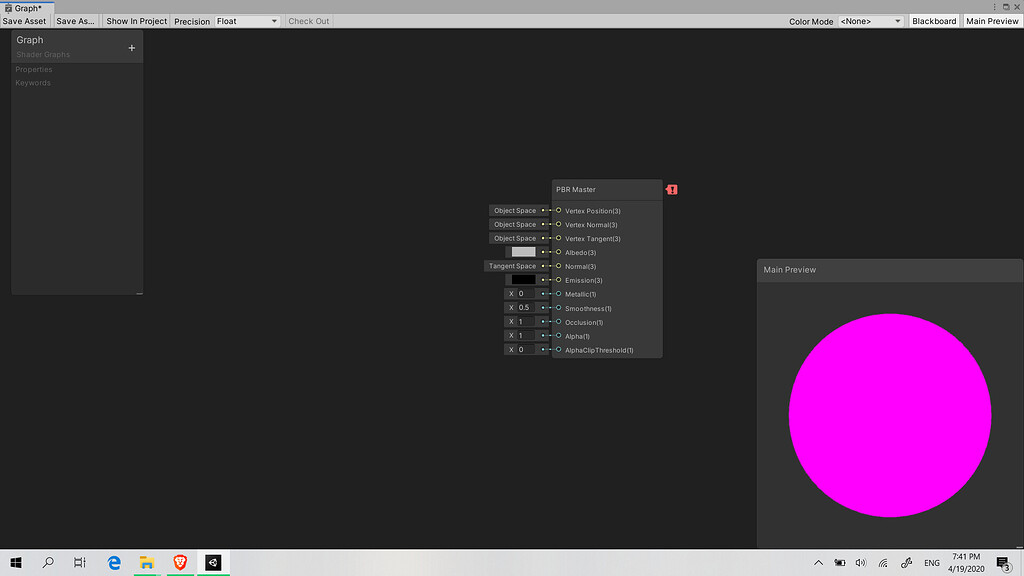The width and height of the screenshot is (1024, 576).
Task: Click the Save Asset button
Action: pos(25,20)
